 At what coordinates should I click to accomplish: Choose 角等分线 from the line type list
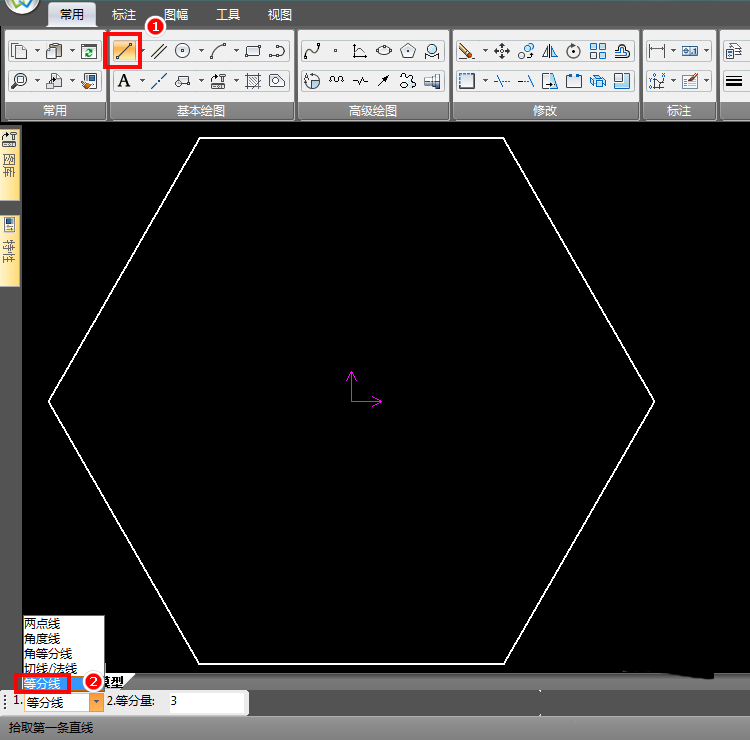point(63,653)
